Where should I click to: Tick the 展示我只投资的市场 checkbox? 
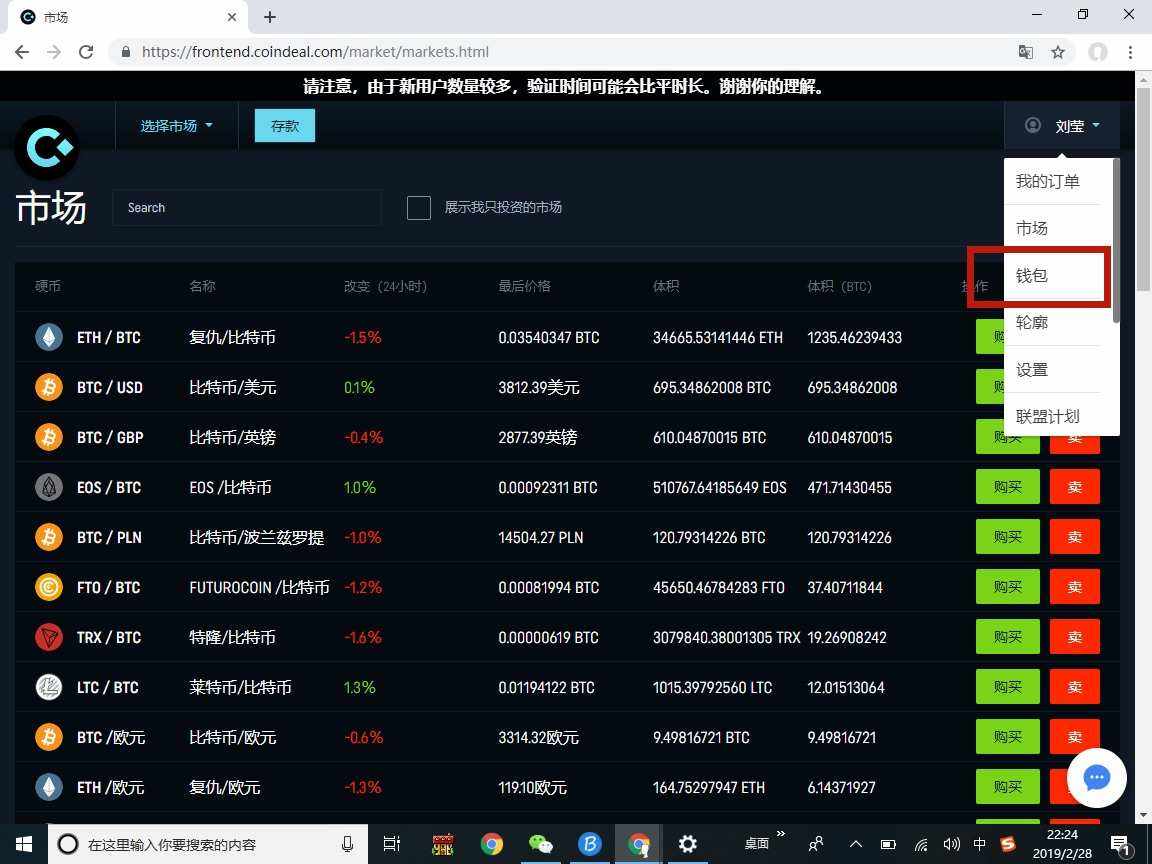[419, 208]
